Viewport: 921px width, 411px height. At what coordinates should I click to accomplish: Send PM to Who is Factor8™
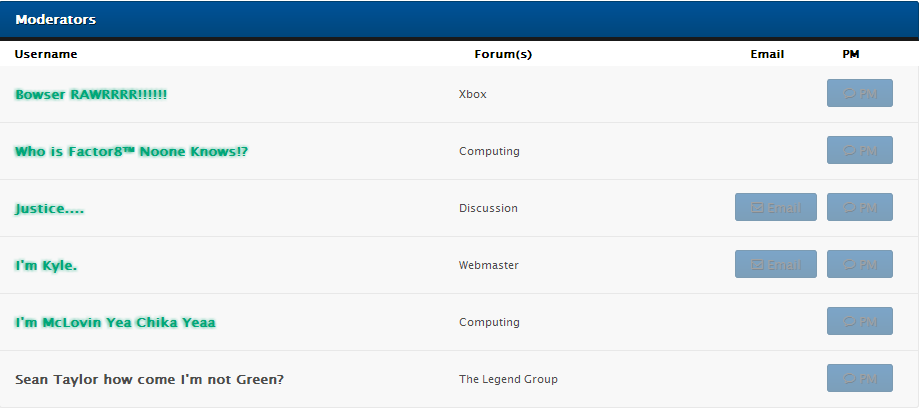point(859,150)
